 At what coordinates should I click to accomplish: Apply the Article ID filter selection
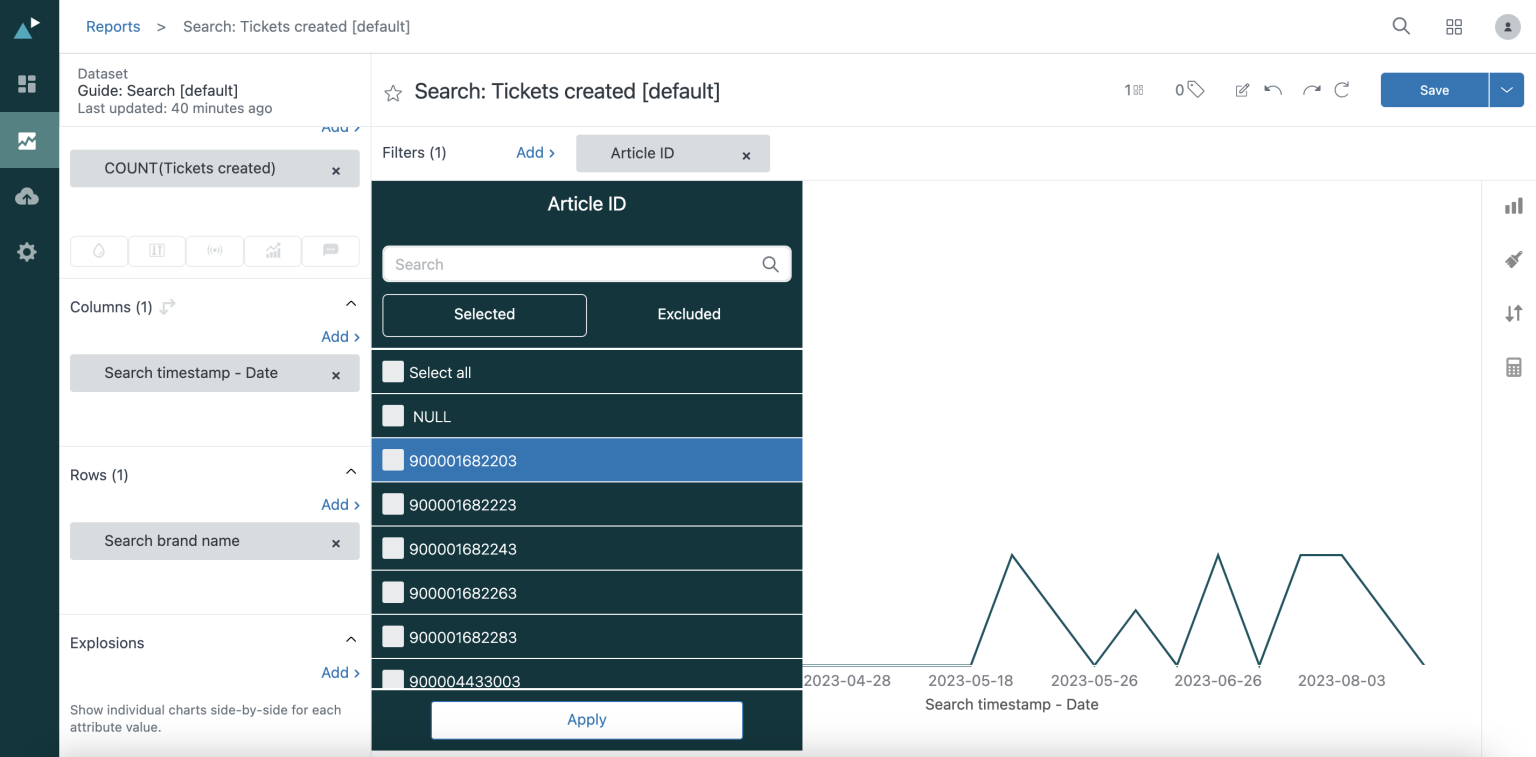(x=587, y=720)
